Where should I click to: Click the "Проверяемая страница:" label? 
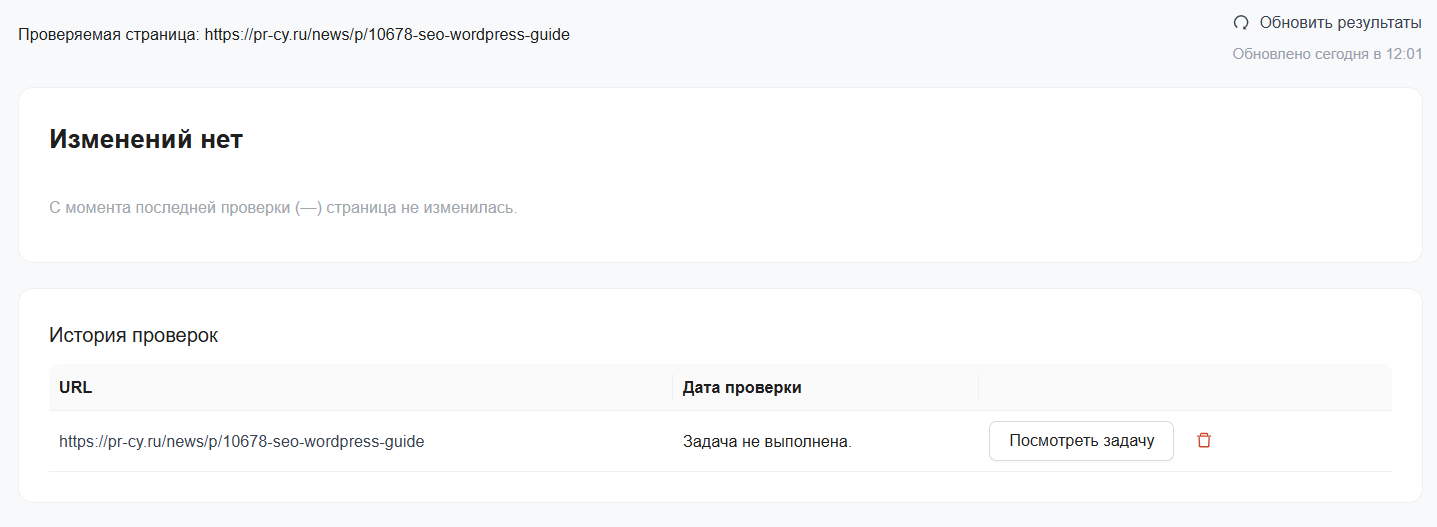(x=109, y=34)
